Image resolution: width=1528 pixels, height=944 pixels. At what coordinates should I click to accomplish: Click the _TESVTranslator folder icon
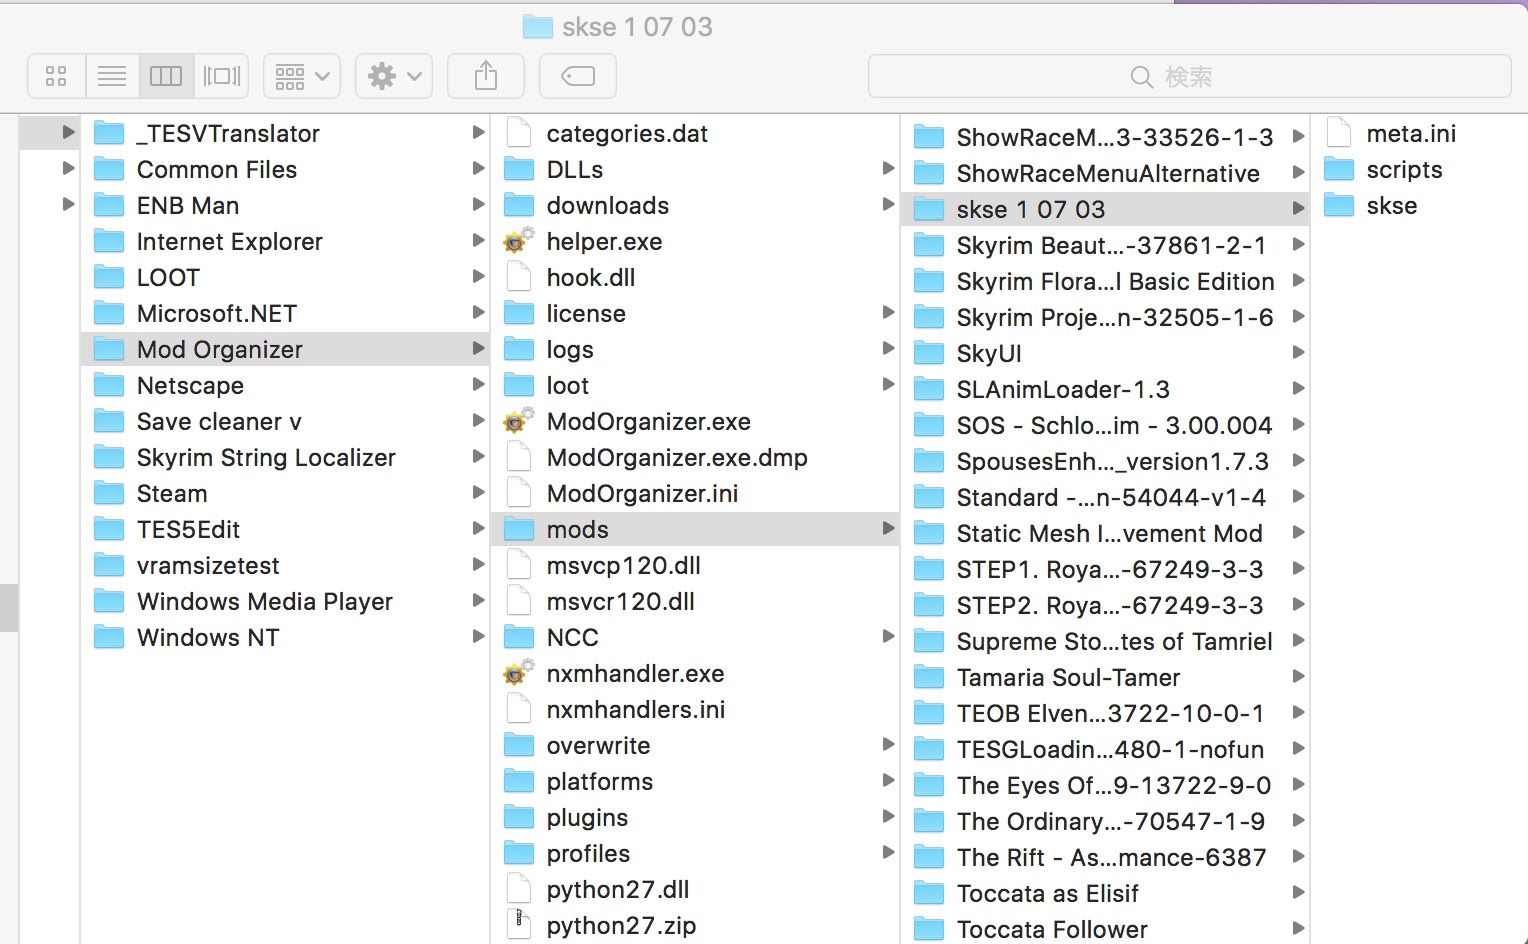[x=108, y=133]
